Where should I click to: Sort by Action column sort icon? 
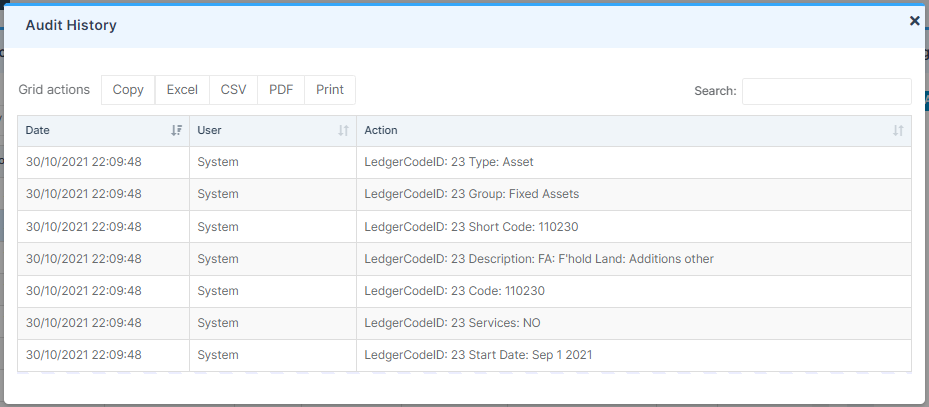pos(898,130)
